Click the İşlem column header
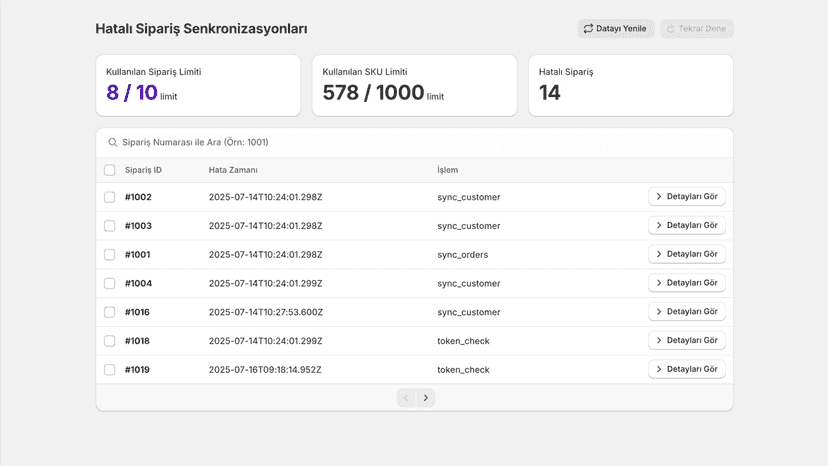The width and height of the screenshot is (828, 466). [x=447, y=170]
